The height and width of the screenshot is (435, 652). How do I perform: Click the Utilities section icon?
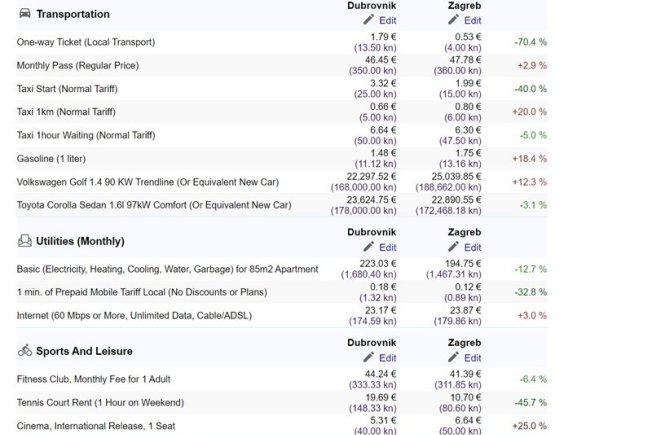pyautogui.click(x=25, y=241)
